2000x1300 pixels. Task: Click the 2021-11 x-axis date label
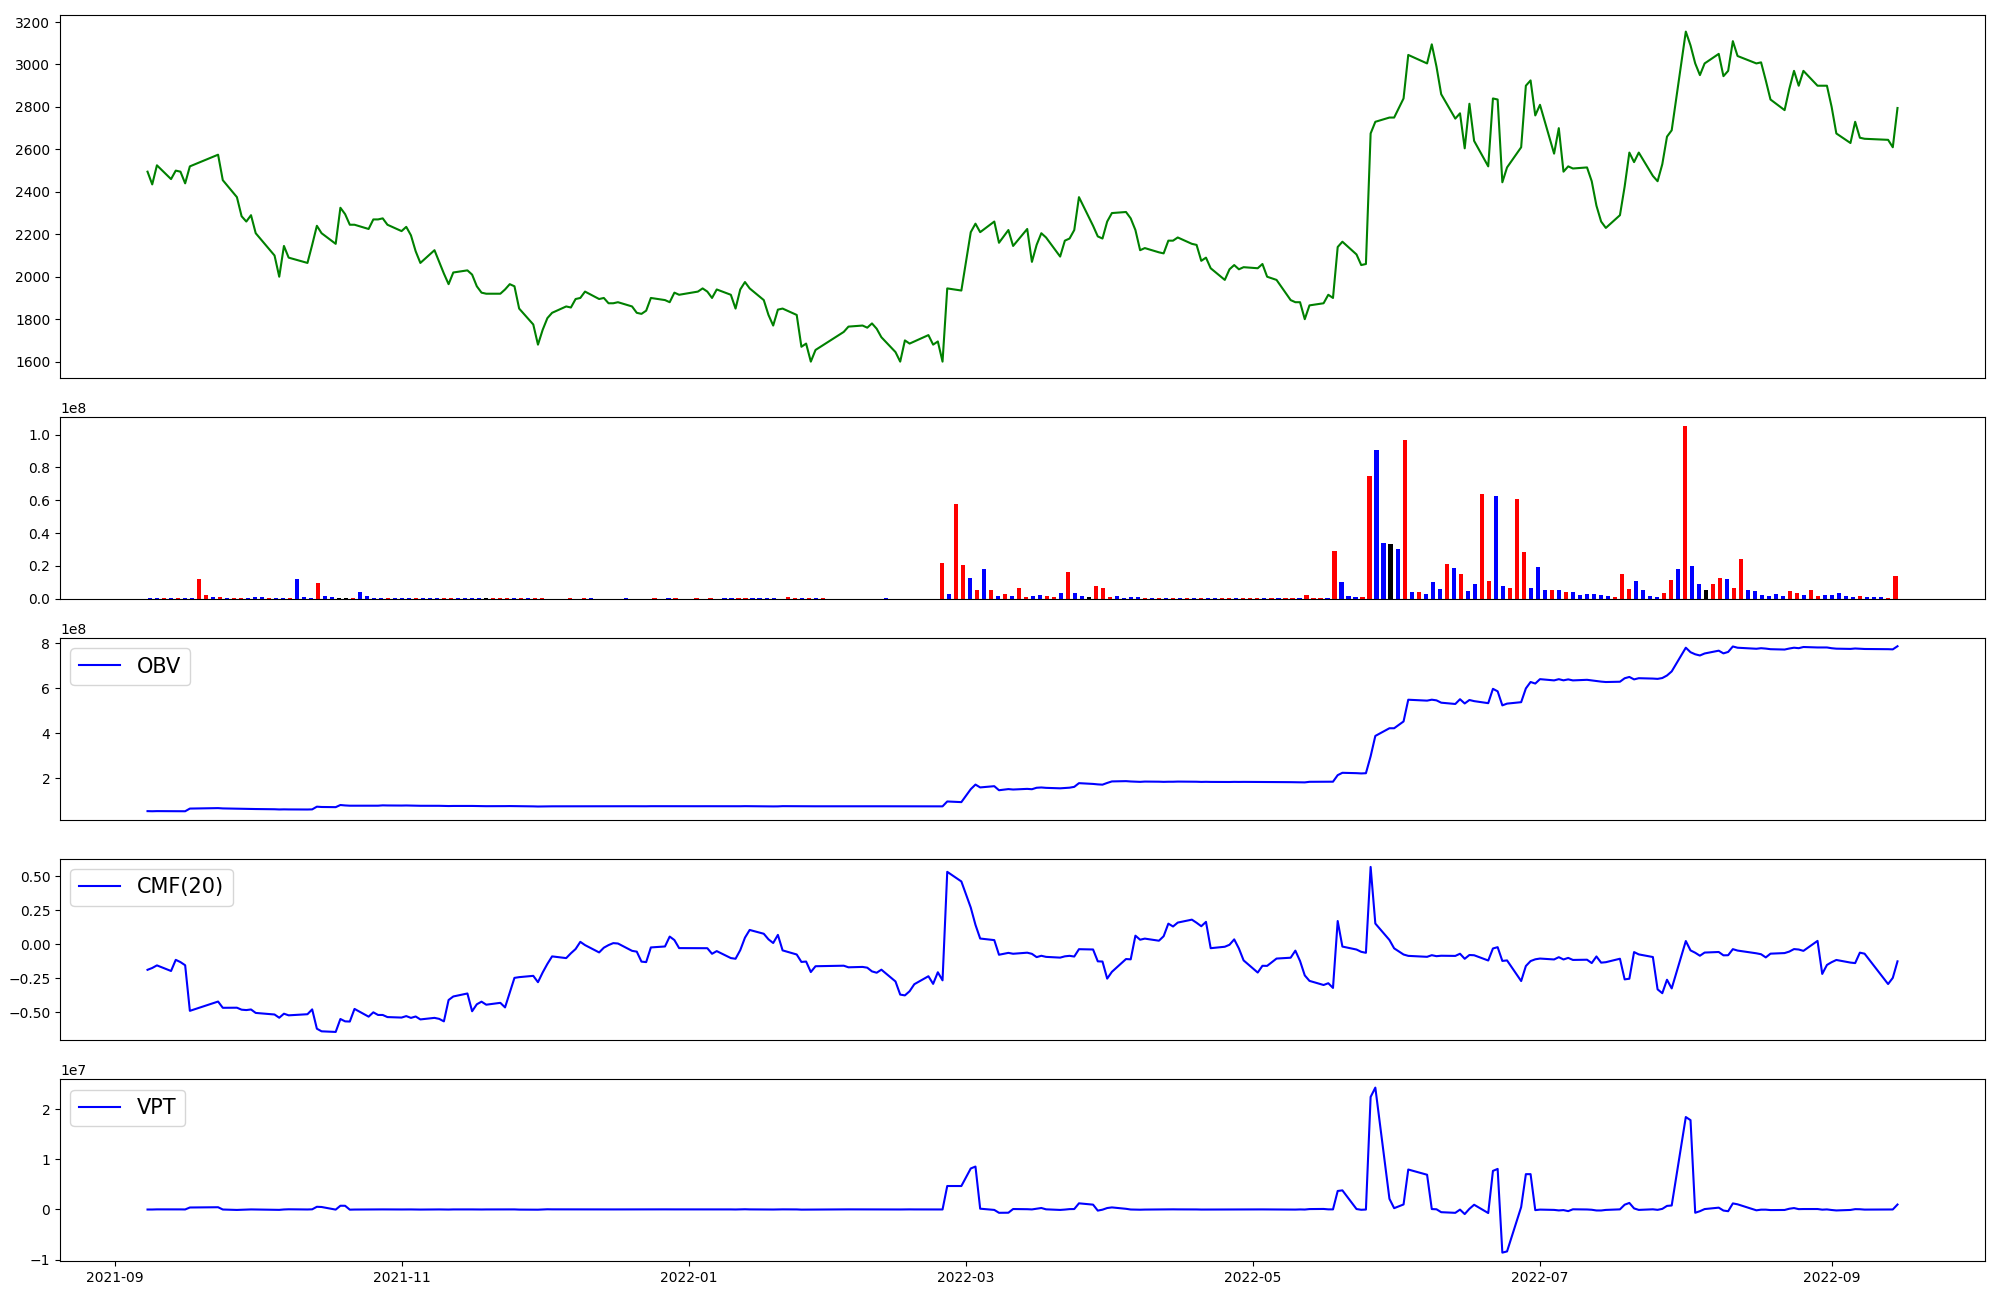coord(401,1277)
